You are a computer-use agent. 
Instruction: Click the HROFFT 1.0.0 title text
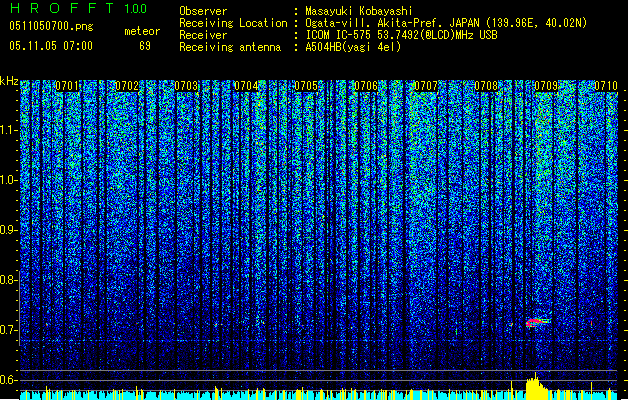pyautogui.click(x=78, y=8)
